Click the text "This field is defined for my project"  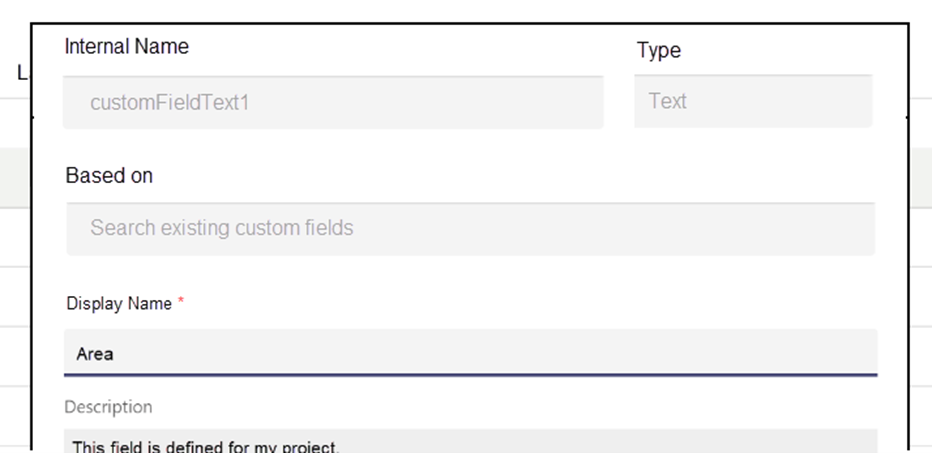(205, 446)
